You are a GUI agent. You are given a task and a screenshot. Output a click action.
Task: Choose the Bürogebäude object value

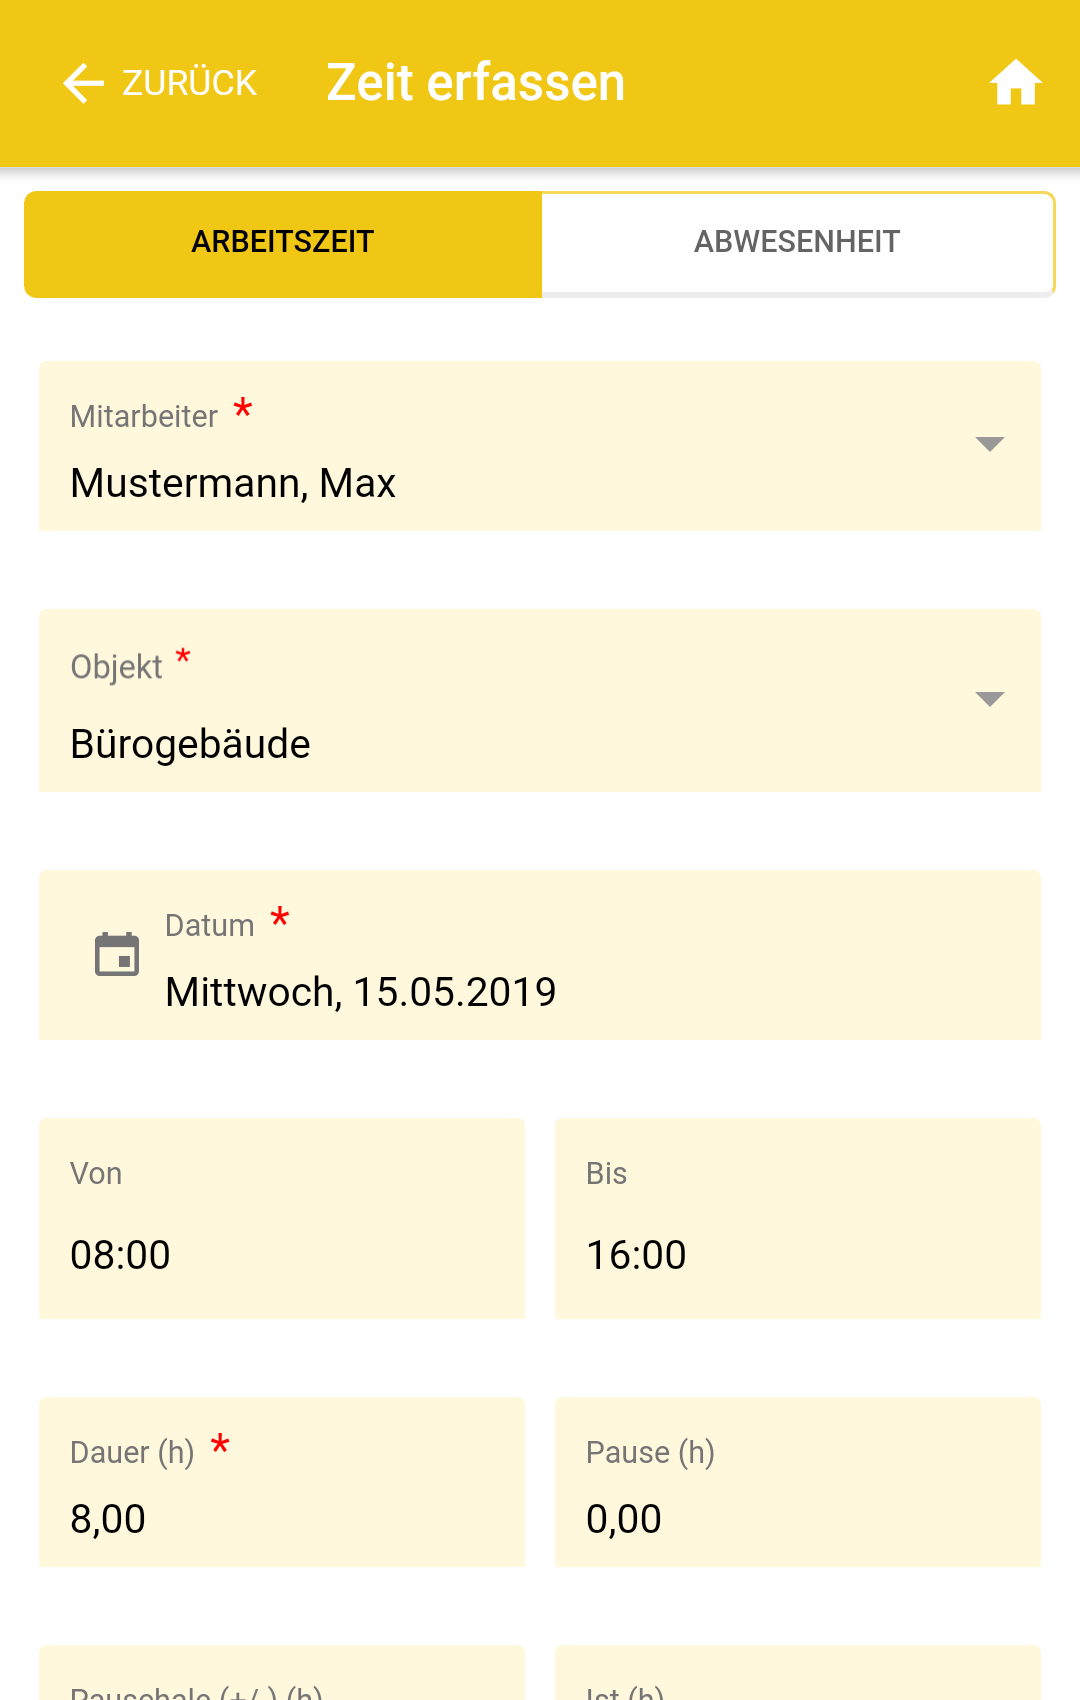pos(190,745)
